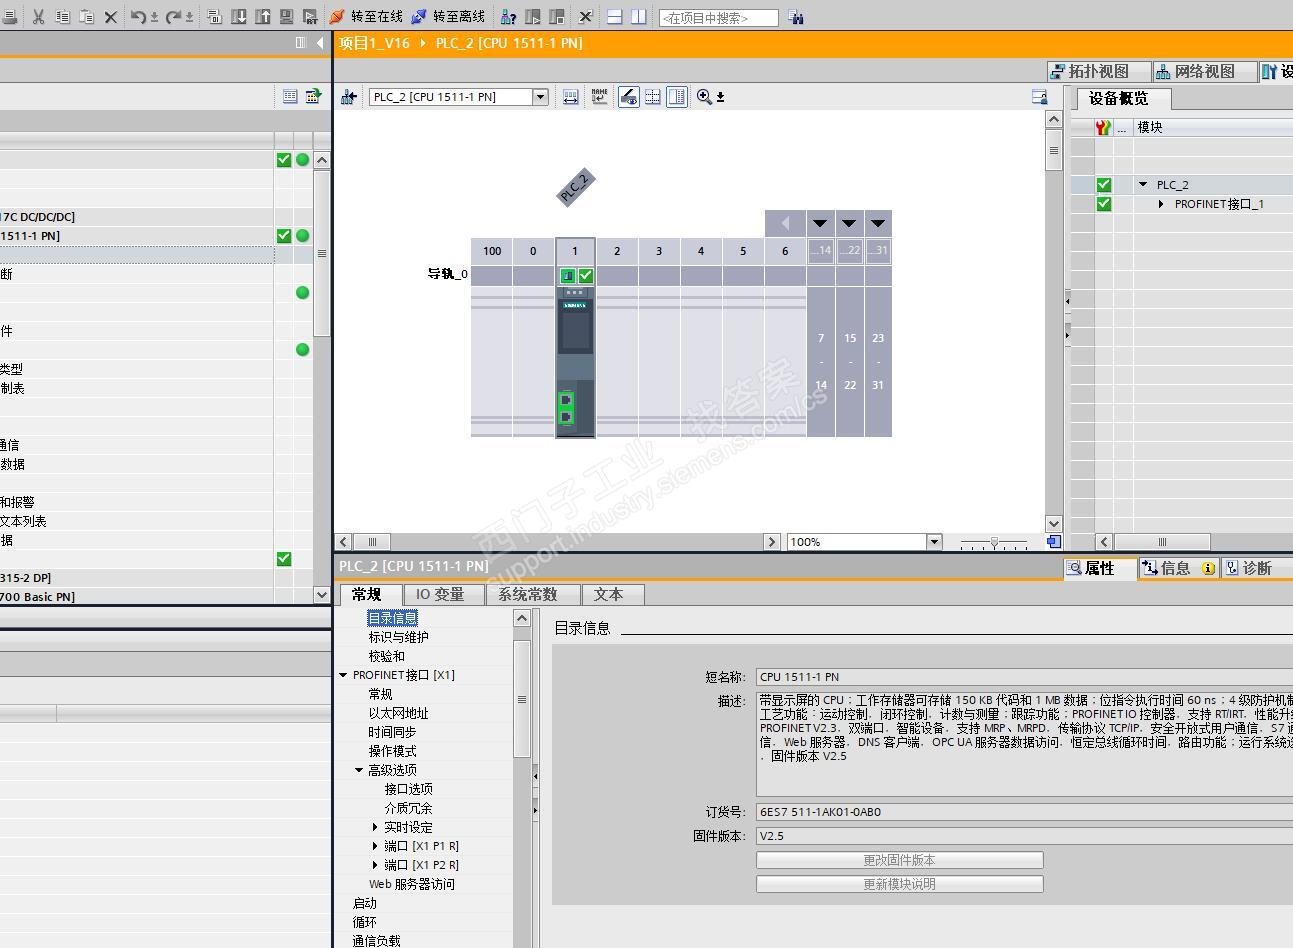Click the 更改固件版本 button
The height and width of the screenshot is (948, 1293).
[899, 860]
